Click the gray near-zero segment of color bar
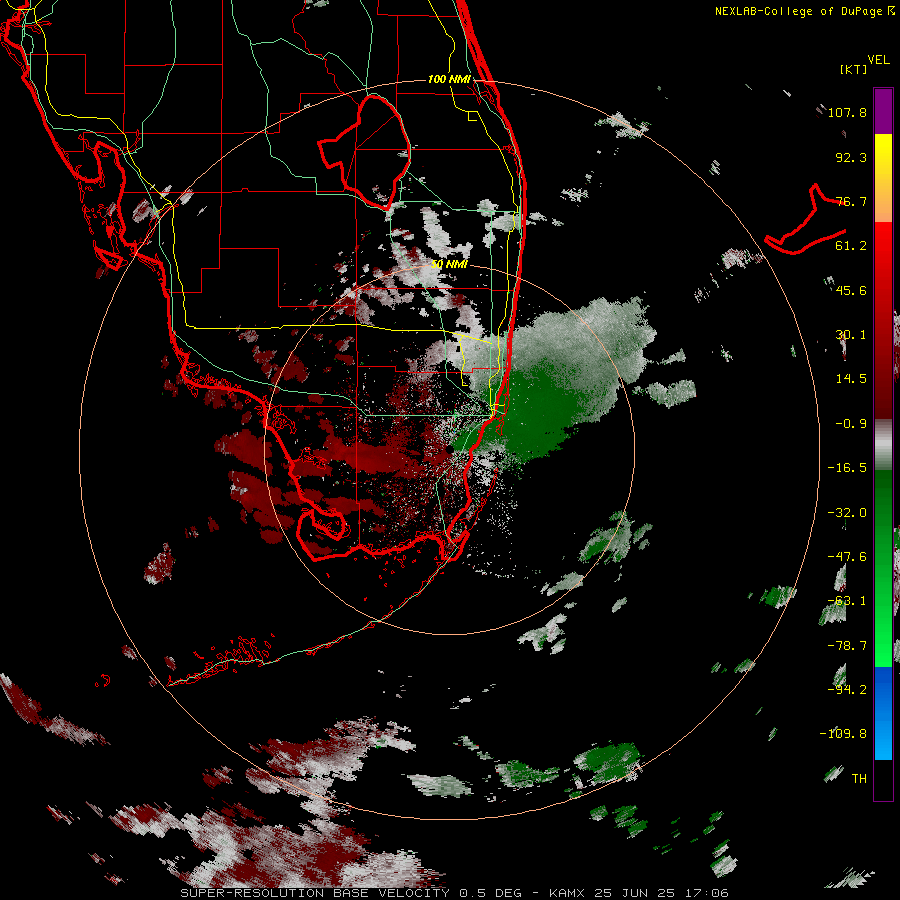900x900 pixels. point(883,444)
